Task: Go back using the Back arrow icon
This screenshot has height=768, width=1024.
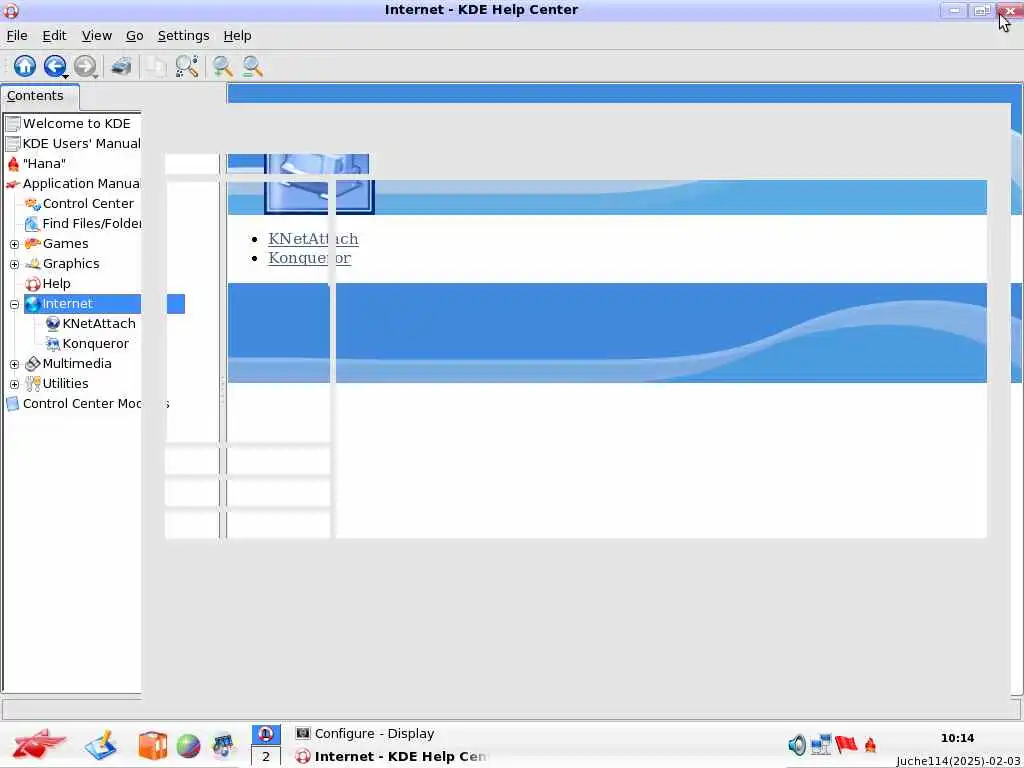Action: point(54,66)
